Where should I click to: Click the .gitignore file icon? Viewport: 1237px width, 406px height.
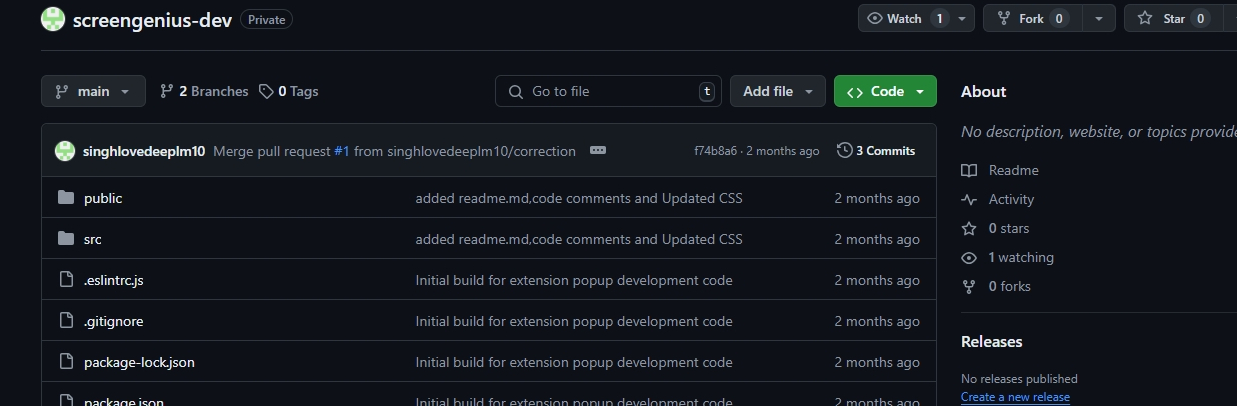pos(66,321)
